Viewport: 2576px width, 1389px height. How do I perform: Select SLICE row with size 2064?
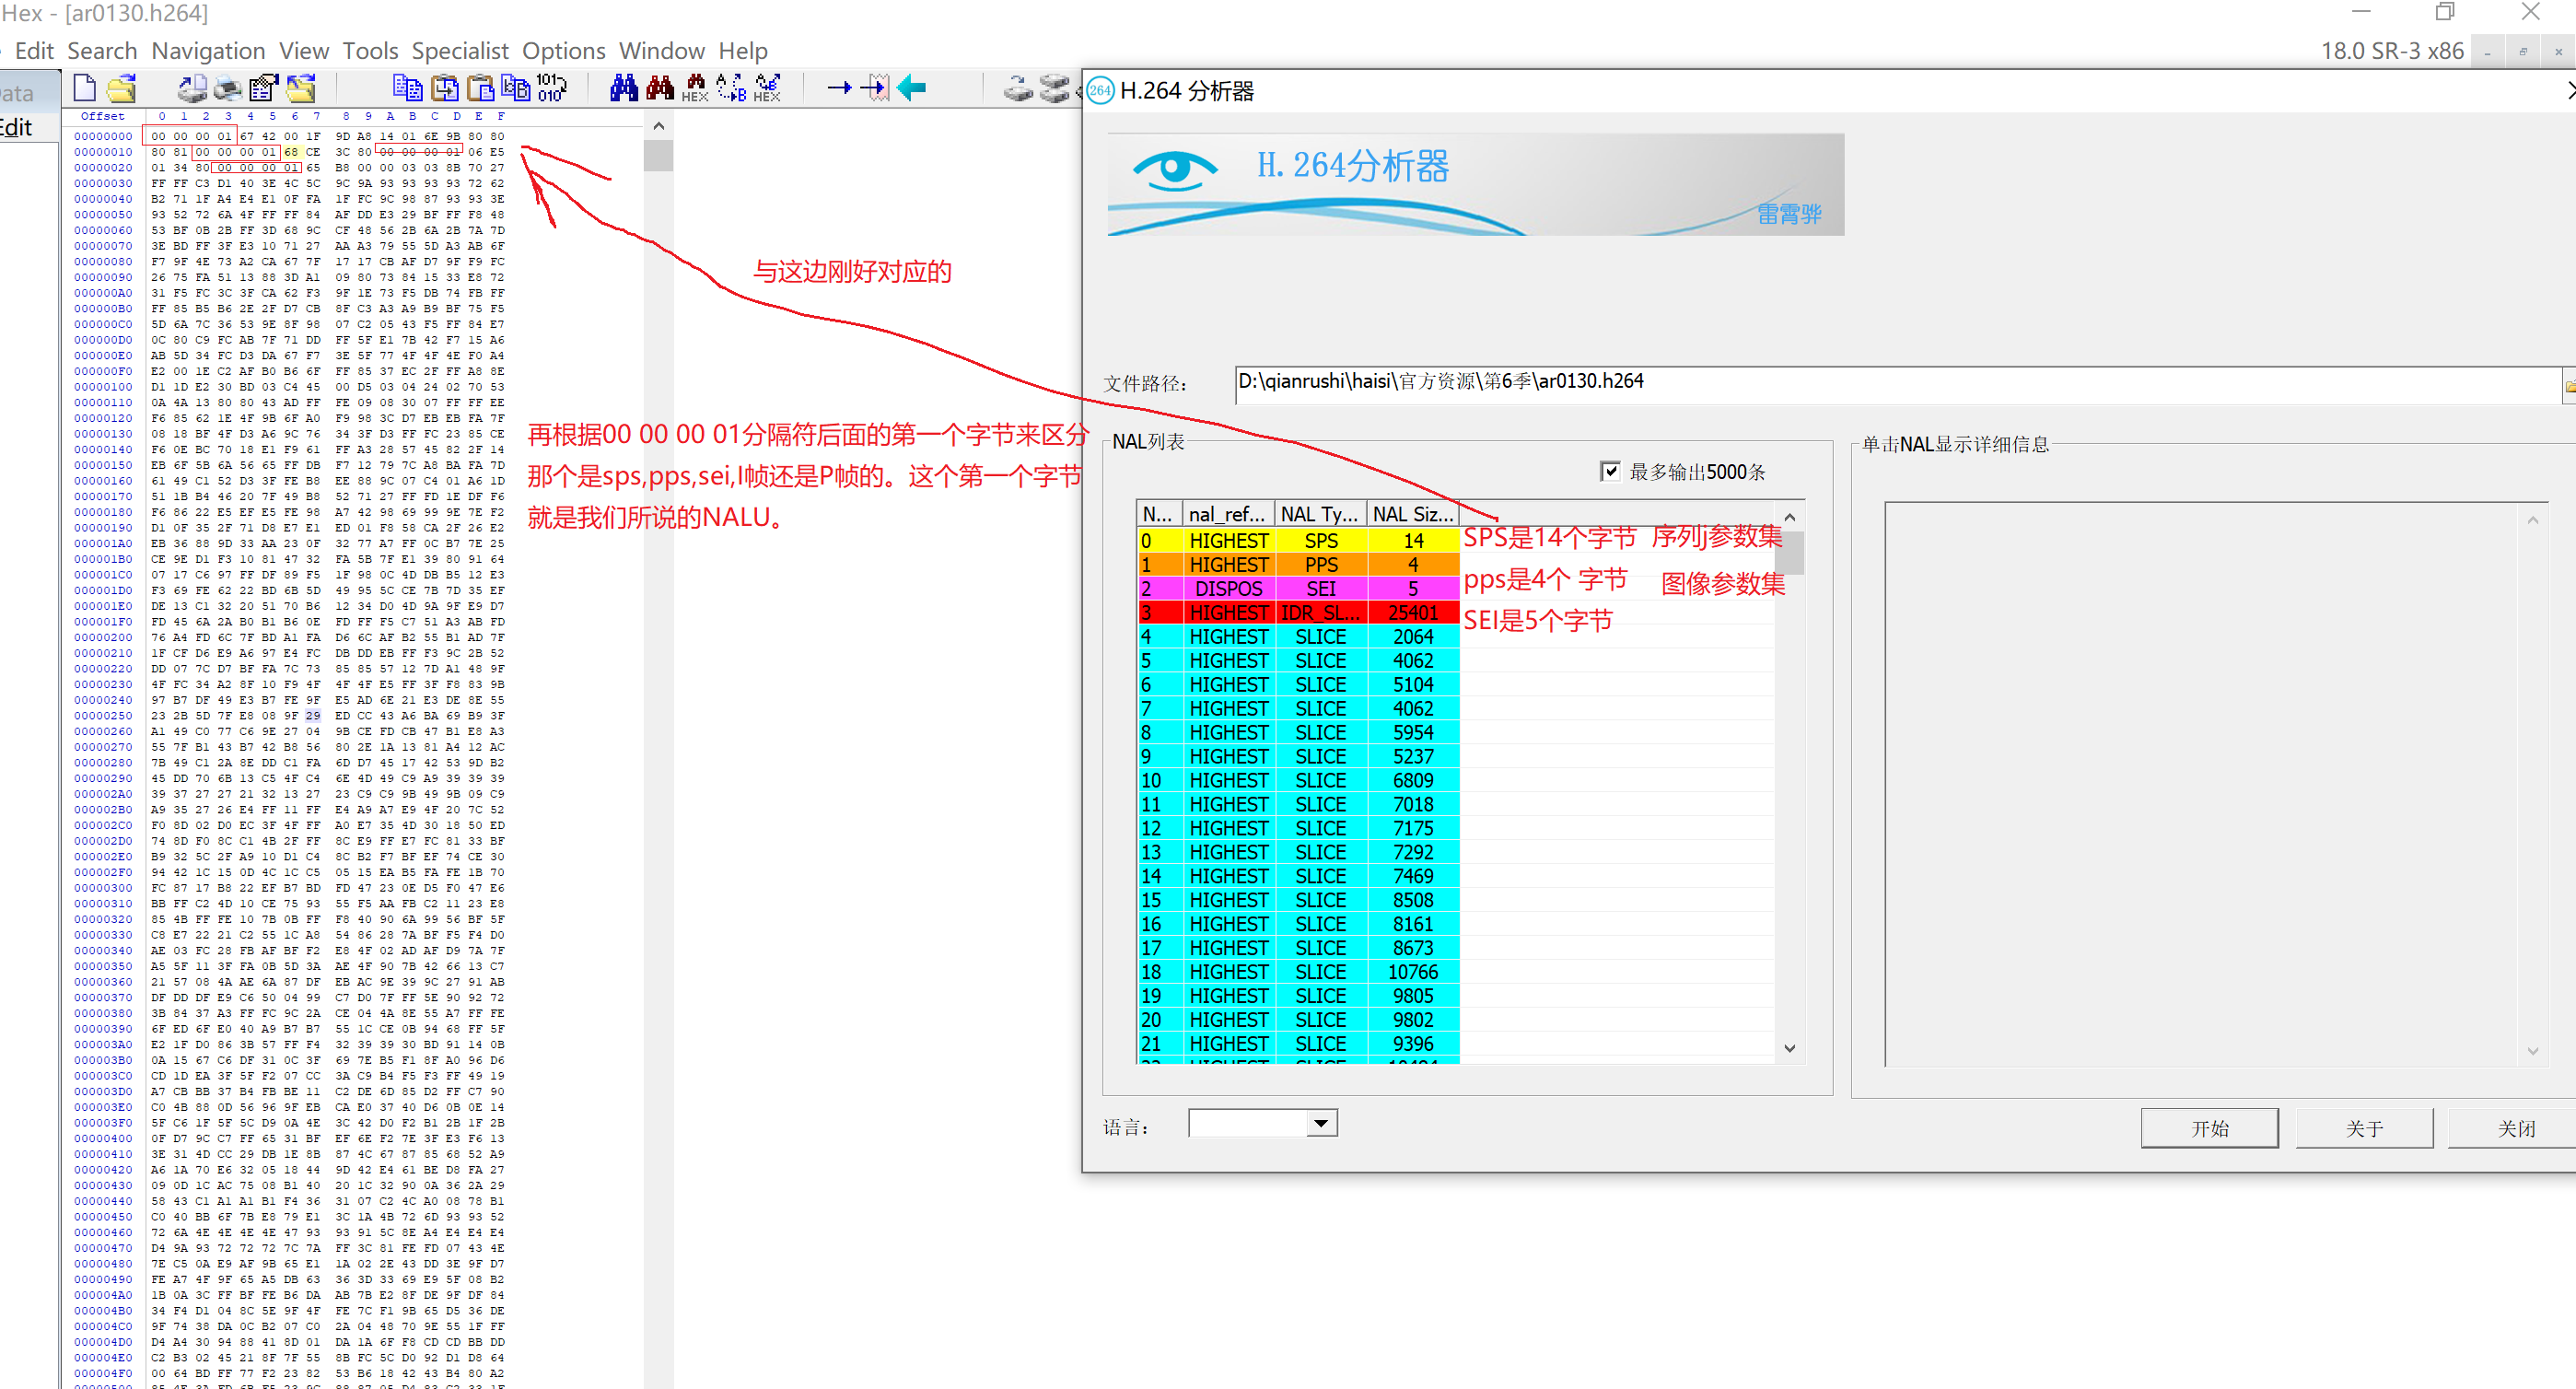pos(1298,636)
